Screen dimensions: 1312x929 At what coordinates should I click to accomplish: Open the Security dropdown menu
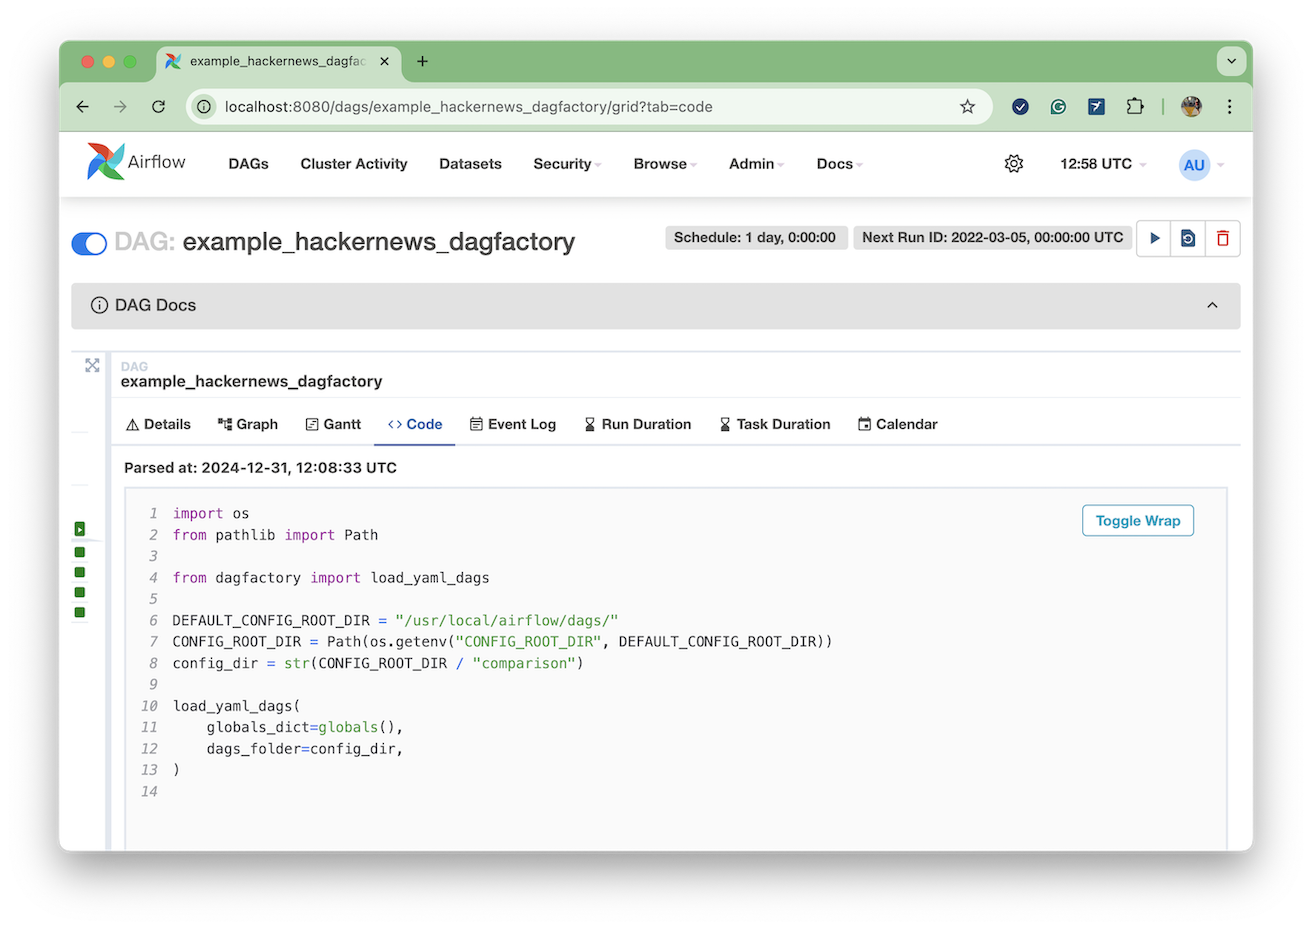(566, 164)
